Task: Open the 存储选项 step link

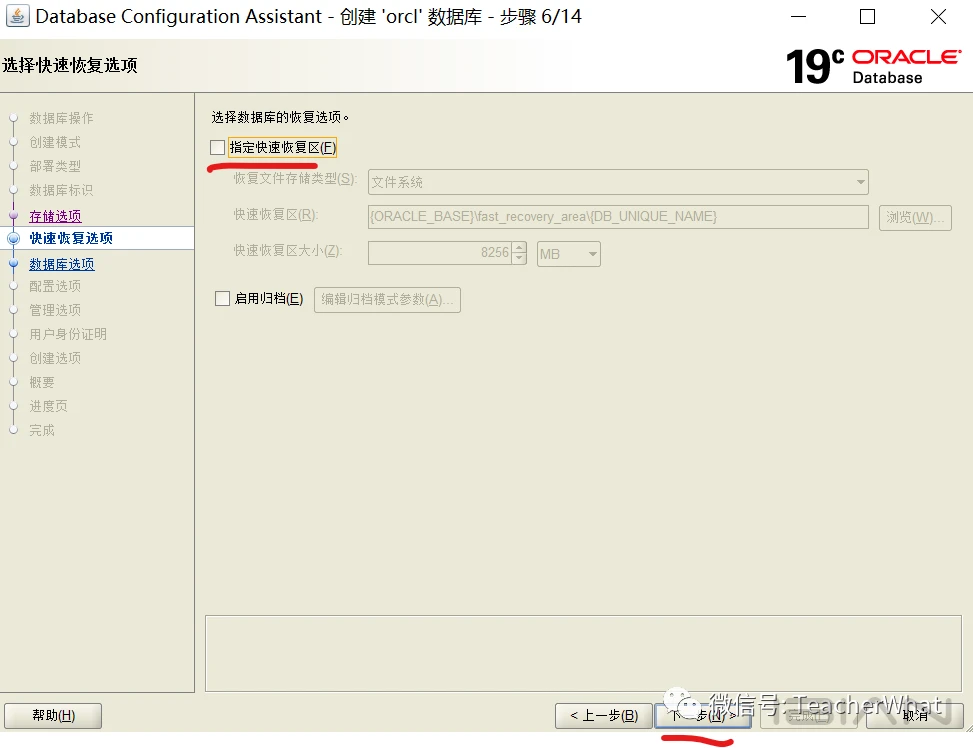Action: tap(55, 216)
